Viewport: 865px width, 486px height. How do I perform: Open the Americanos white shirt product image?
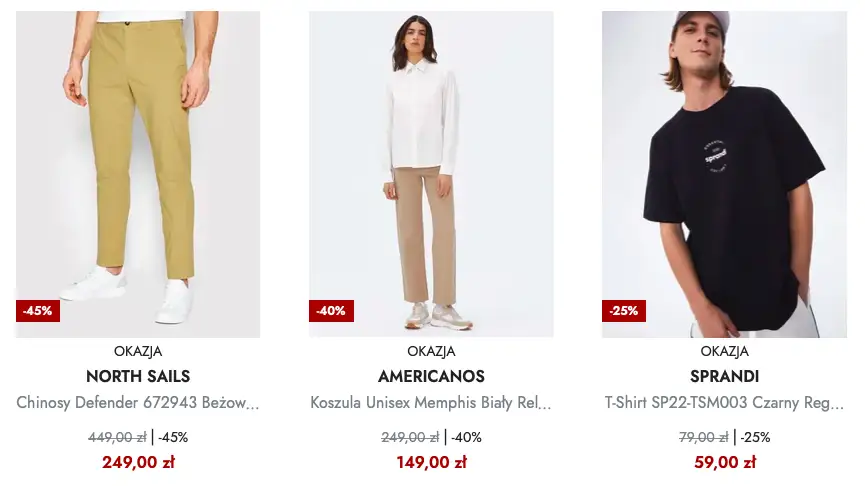[431, 174]
